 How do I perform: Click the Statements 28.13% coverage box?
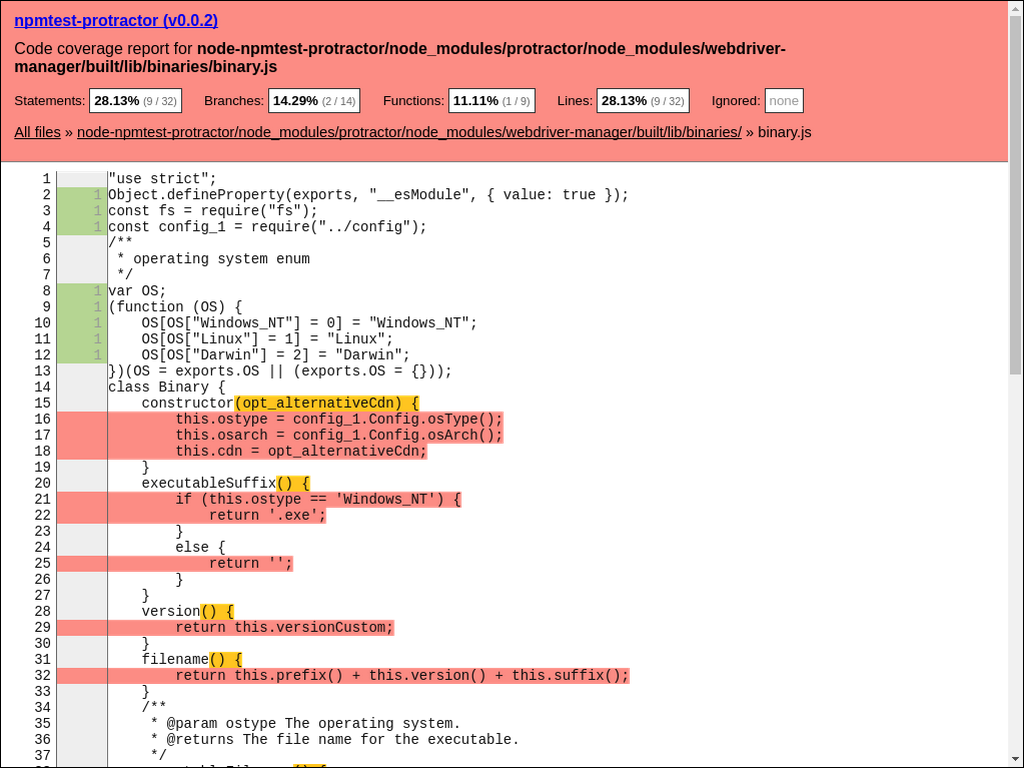134,101
